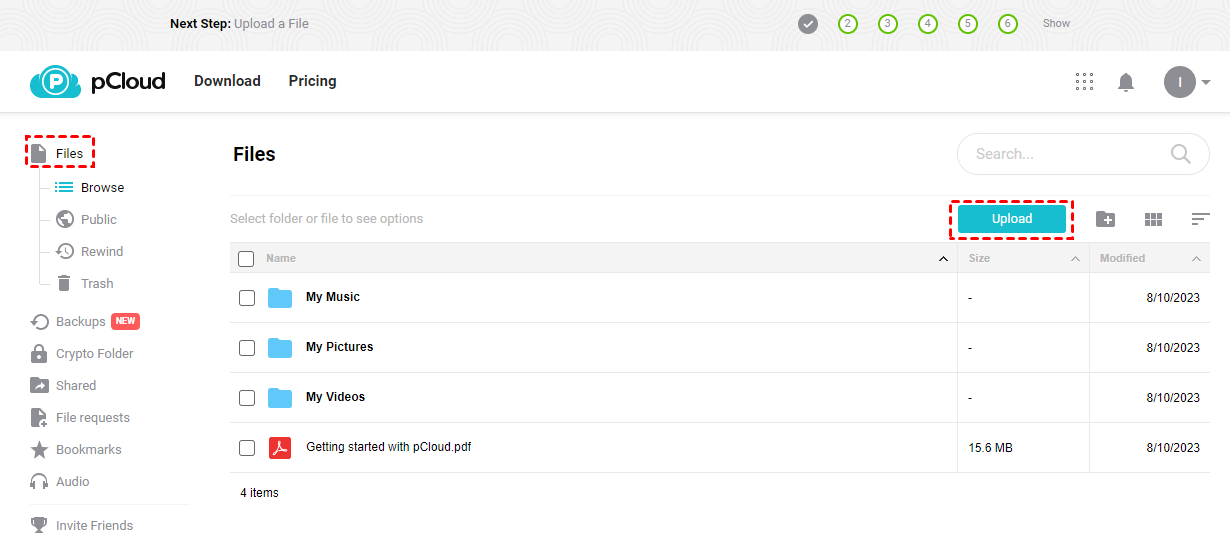Open the notifications bell
Image resolution: width=1230 pixels, height=560 pixels.
(x=1126, y=82)
